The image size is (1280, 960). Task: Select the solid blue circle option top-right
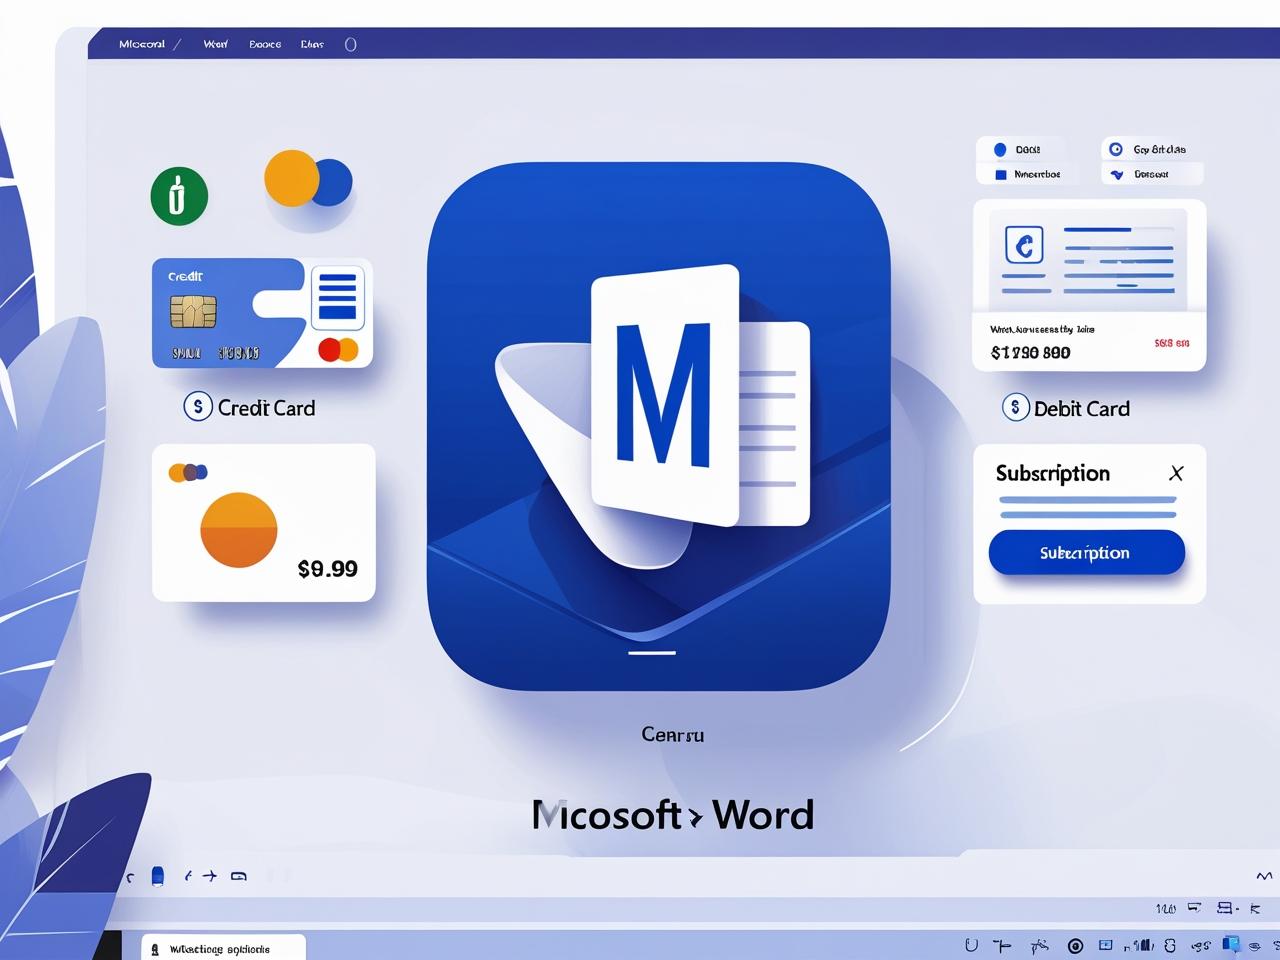(1000, 150)
